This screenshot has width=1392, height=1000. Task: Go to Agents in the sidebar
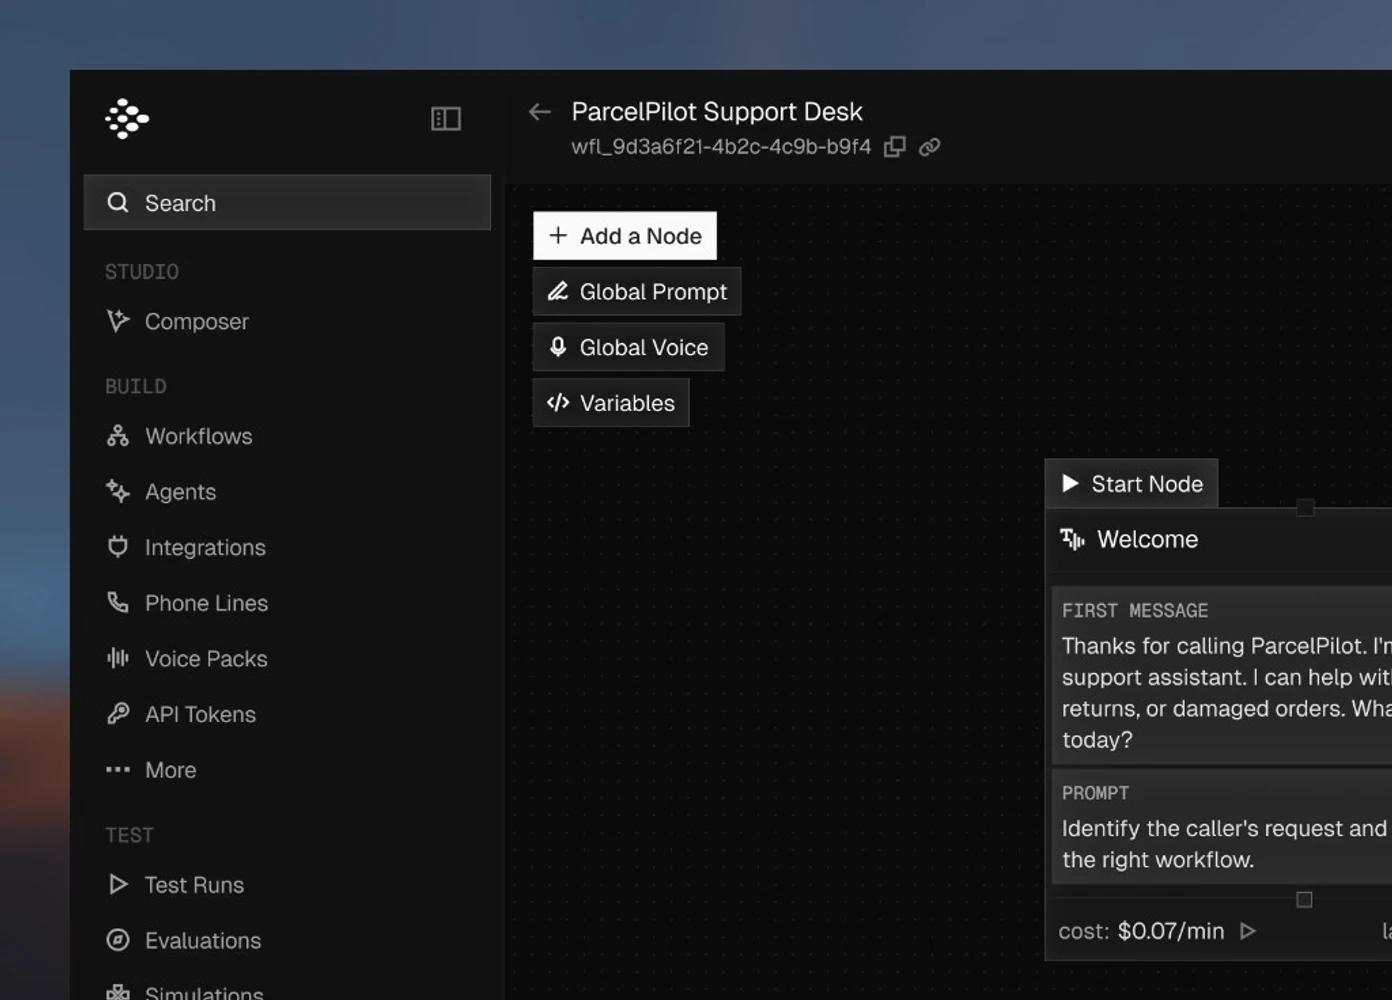click(x=161, y=492)
